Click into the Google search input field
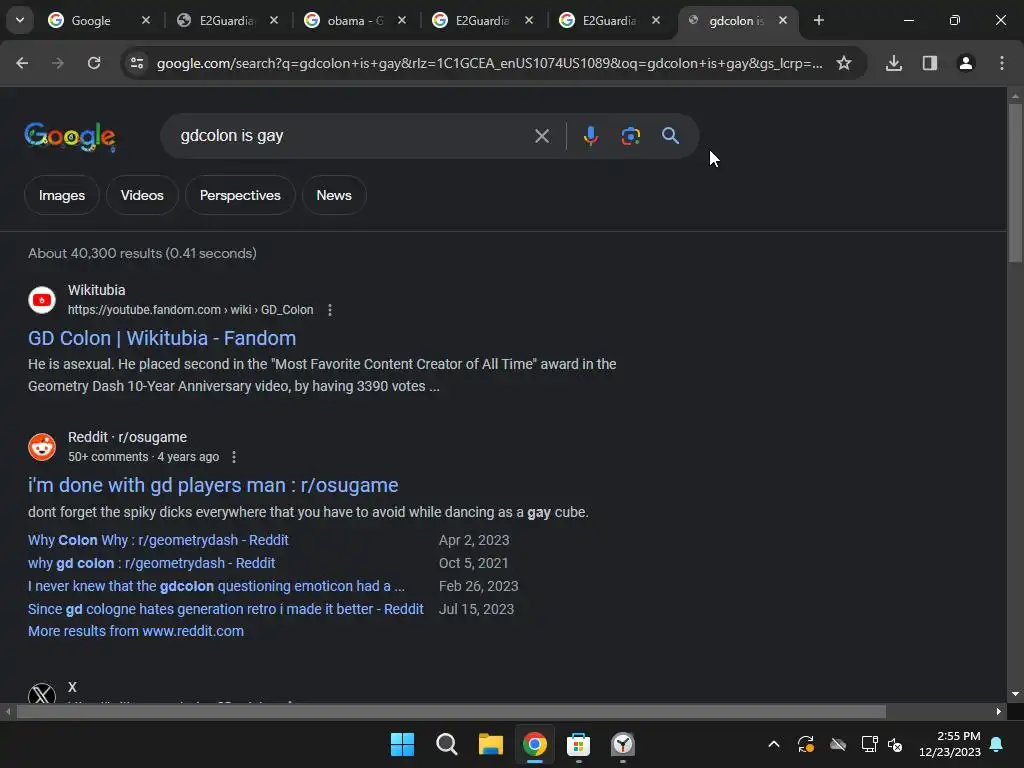 [353, 136]
